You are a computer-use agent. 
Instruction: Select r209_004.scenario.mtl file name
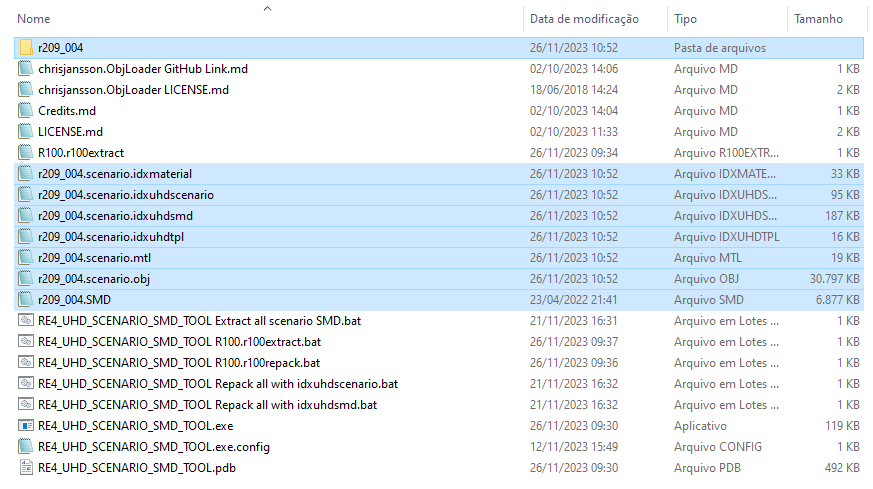coord(95,258)
